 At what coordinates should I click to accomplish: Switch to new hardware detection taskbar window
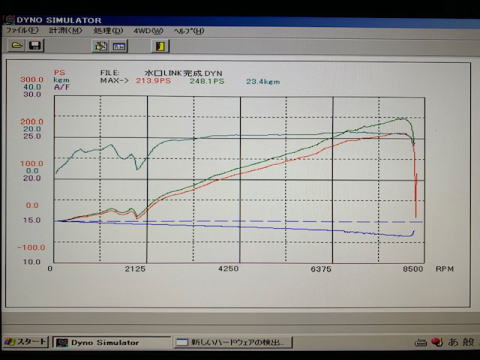coord(234,342)
